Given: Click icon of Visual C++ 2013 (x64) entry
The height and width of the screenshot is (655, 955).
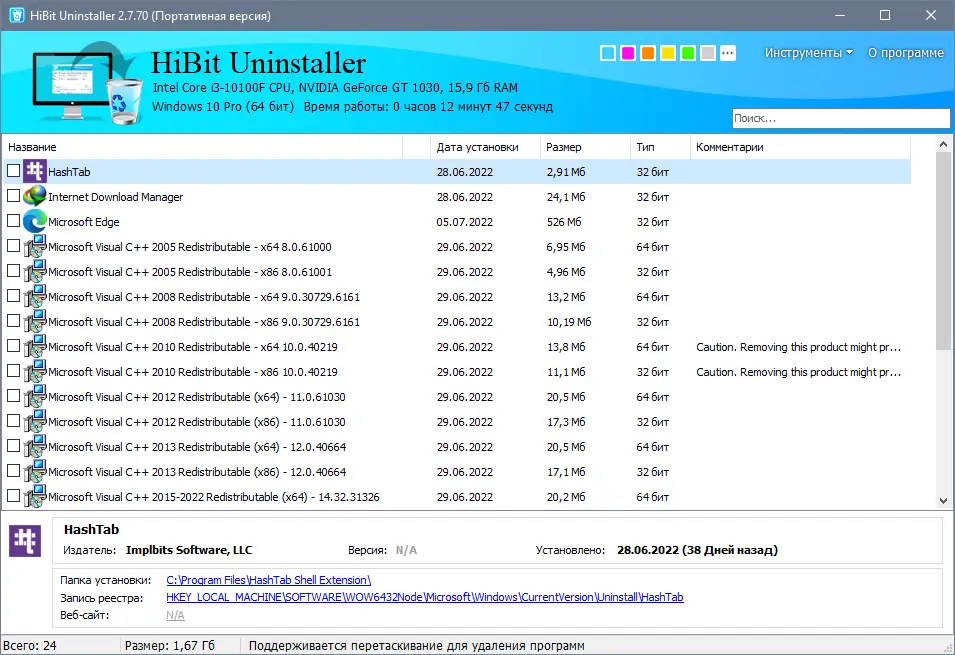Looking at the screenshot, I should coord(35,446).
